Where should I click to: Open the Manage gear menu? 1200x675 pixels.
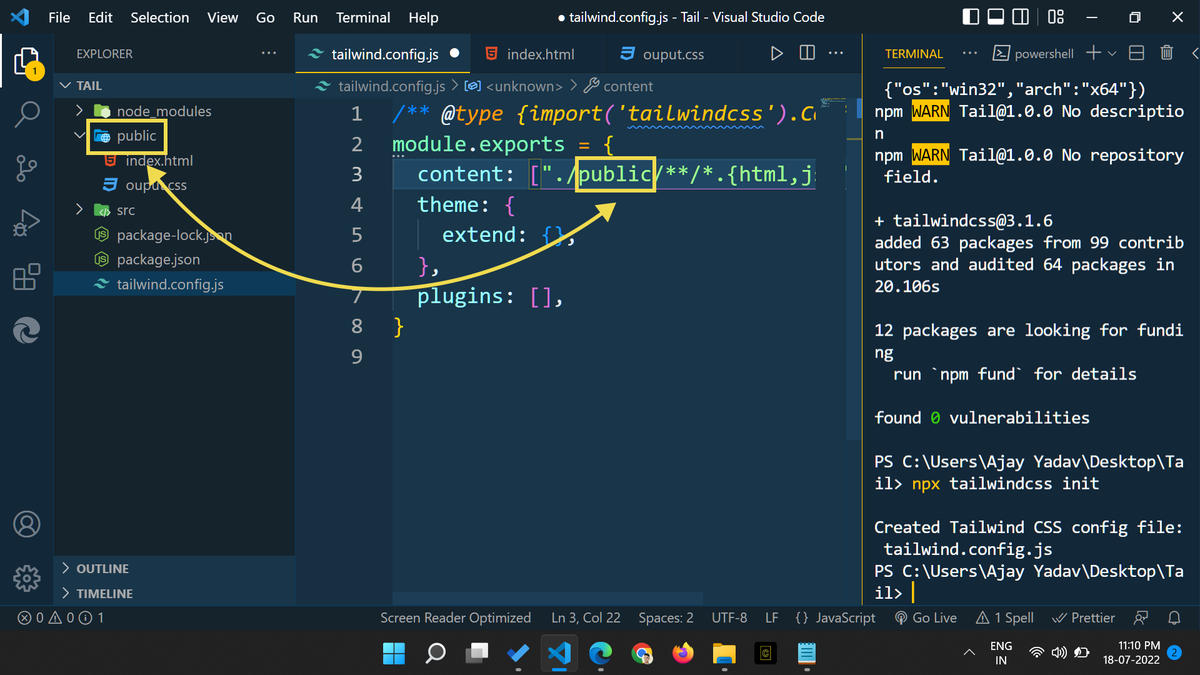[27, 578]
